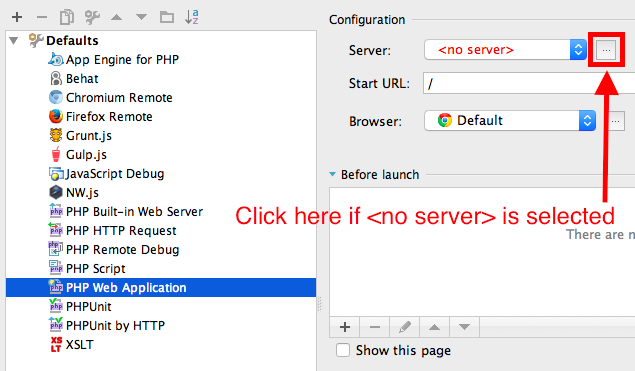Open browser settings ellipsis button
Image resolution: width=635 pixels, height=371 pixels.
tap(615, 121)
